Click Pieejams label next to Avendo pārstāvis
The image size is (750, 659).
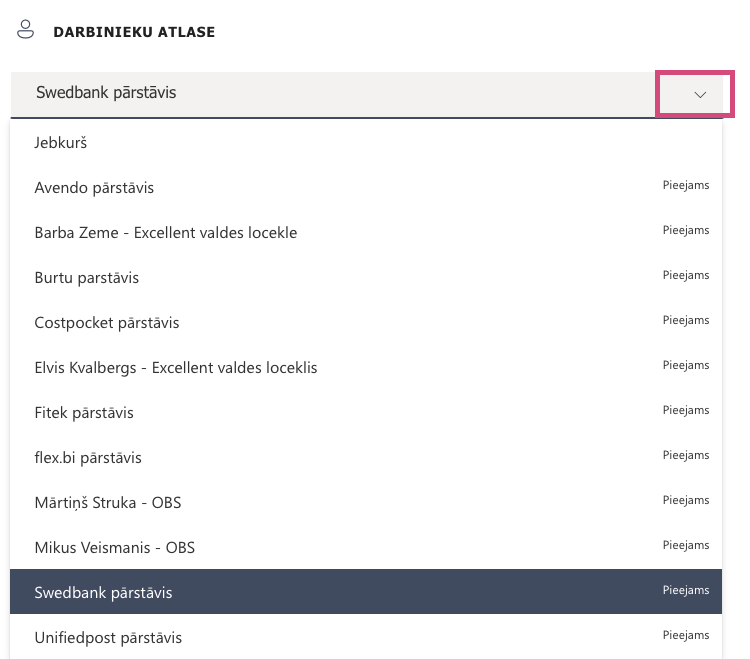click(x=686, y=186)
